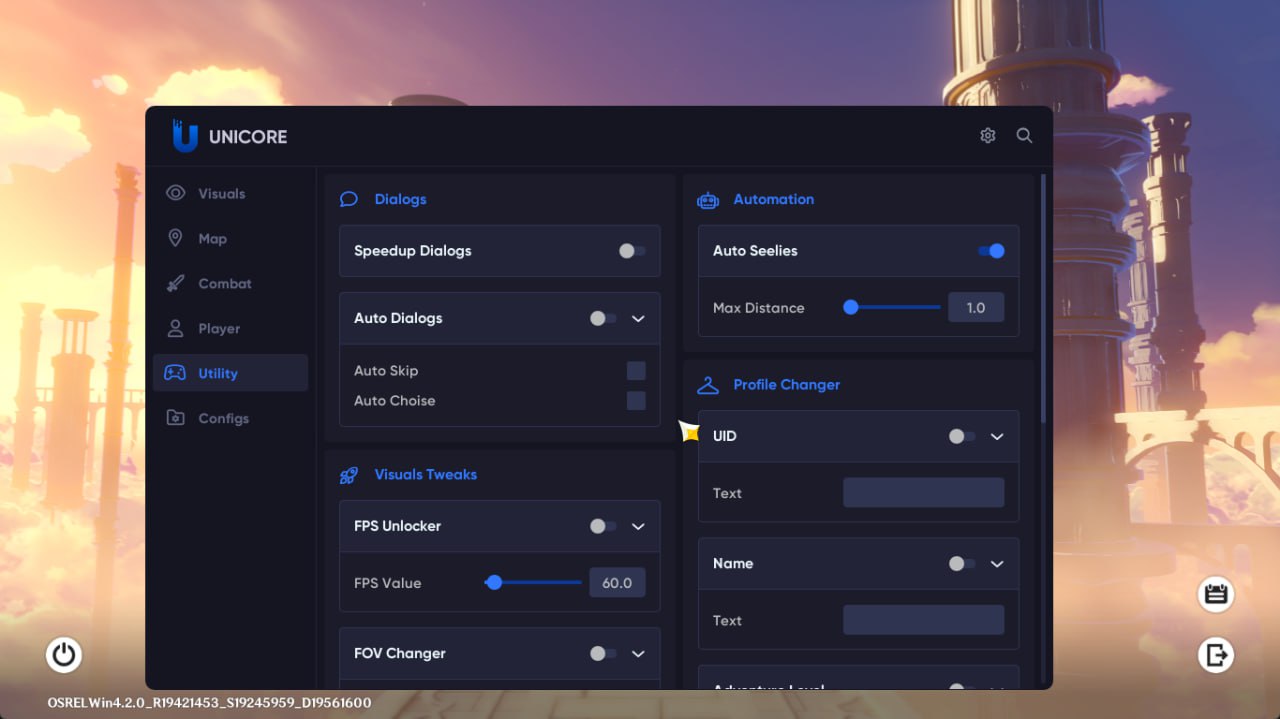Image resolution: width=1280 pixels, height=719 pixels.
Task: Click the Automation robot icon
Action: [708, 200]
